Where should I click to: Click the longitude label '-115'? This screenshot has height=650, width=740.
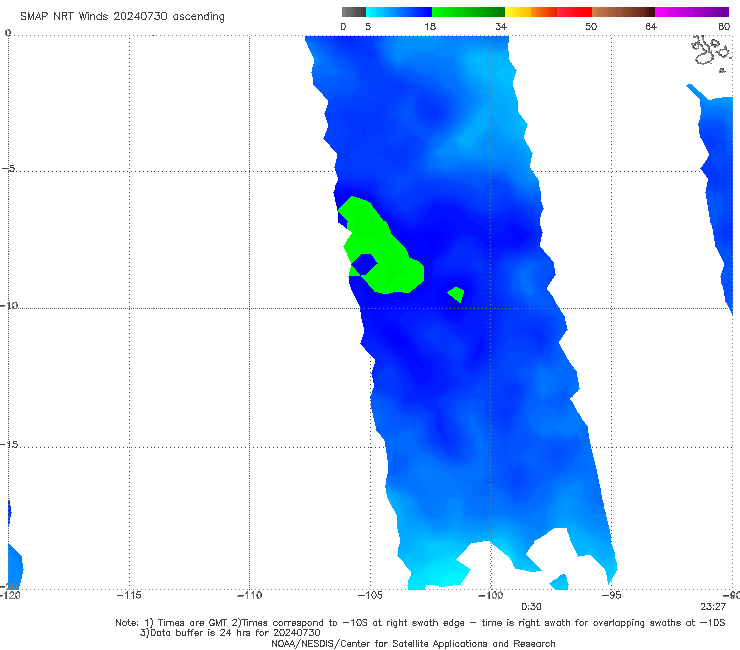pyautogui.click(x=129, y=595)
